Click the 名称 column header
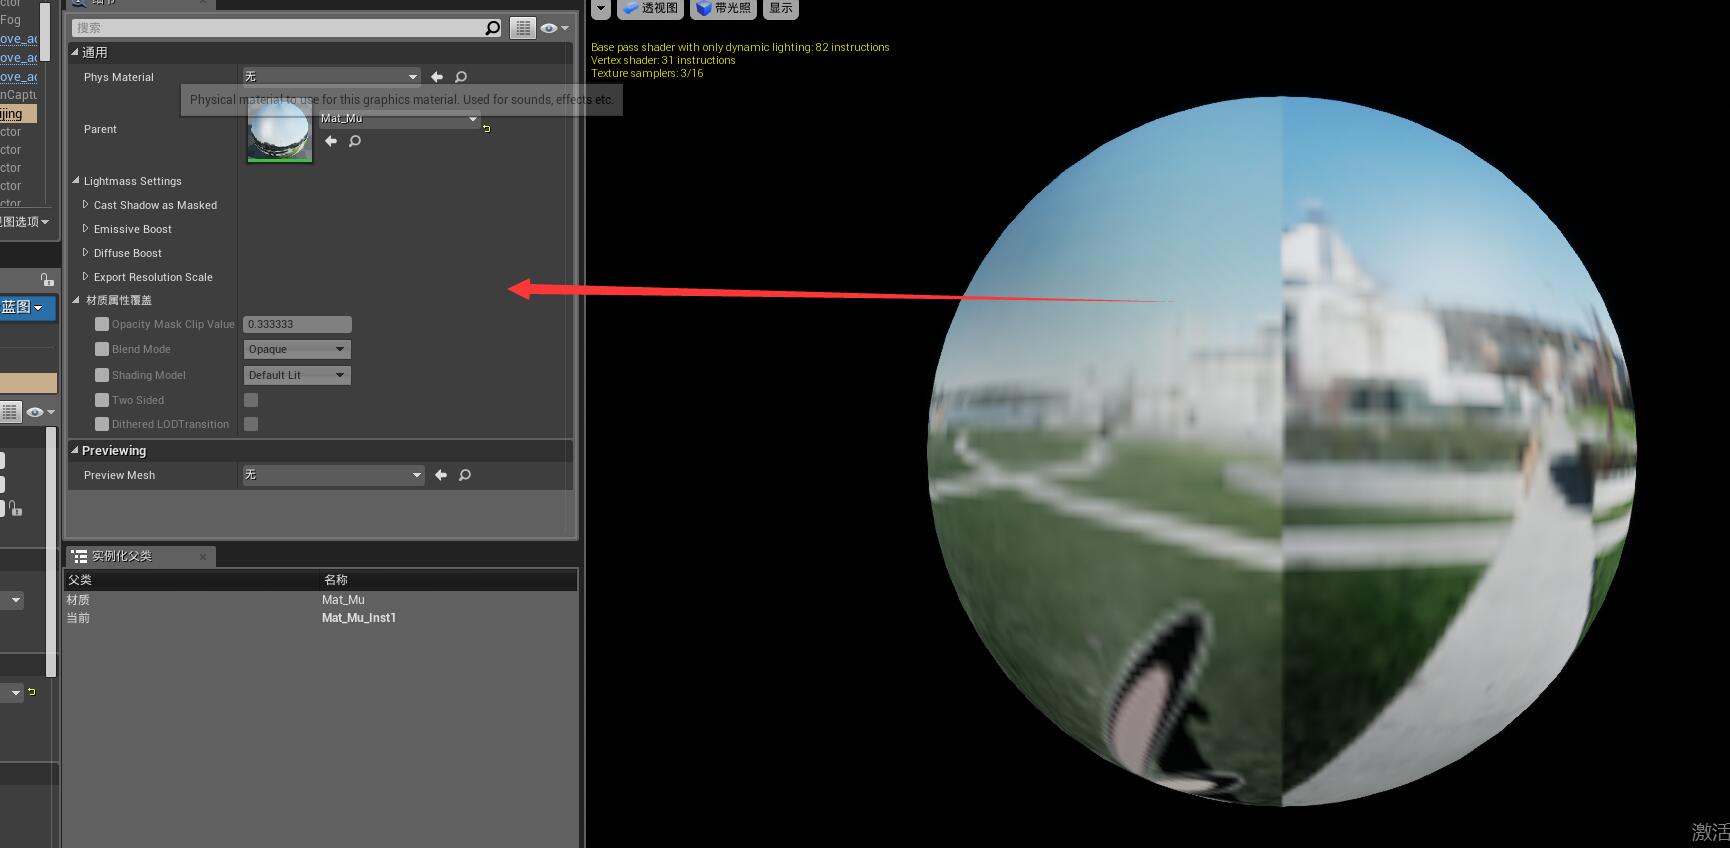1730x848 pixels. pyautogui.click(x=448, y=580)
